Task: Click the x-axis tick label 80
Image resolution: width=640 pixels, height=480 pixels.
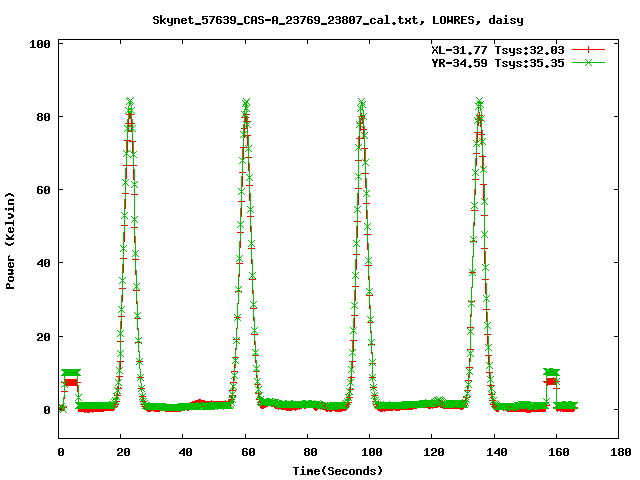Action: [311, 452]
